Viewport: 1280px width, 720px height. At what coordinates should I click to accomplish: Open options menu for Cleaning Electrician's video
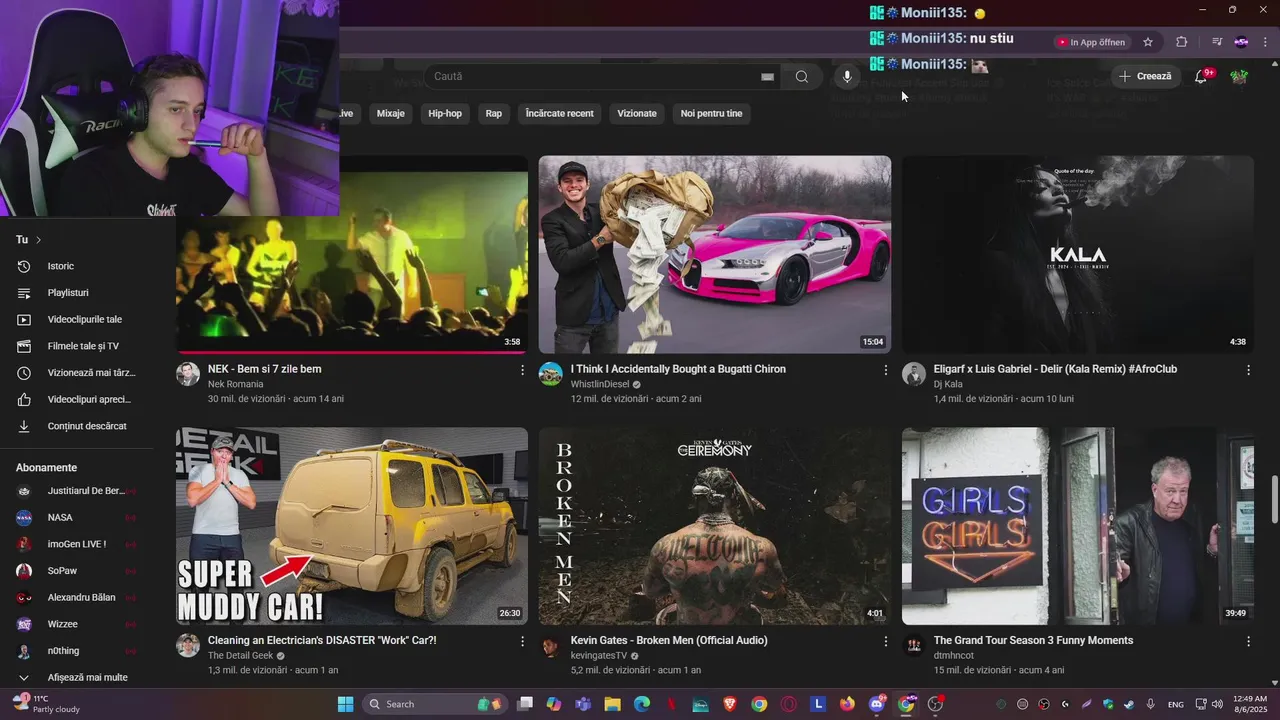coord(522,641)
